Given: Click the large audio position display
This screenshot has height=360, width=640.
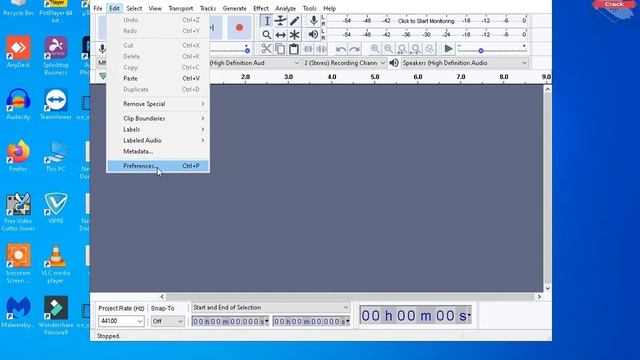Looking at the screenshot, I should tap(416, 315).
